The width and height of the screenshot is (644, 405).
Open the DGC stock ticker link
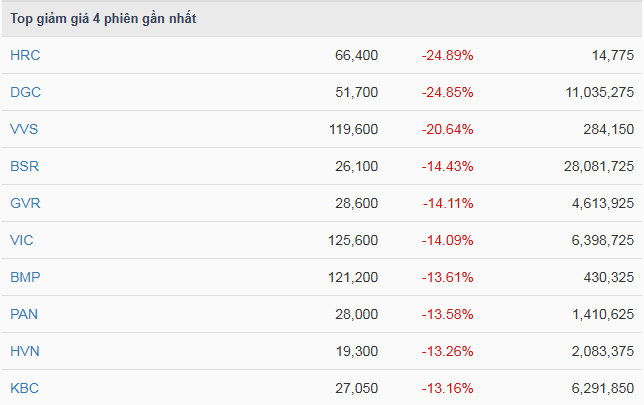click(25, 92)
